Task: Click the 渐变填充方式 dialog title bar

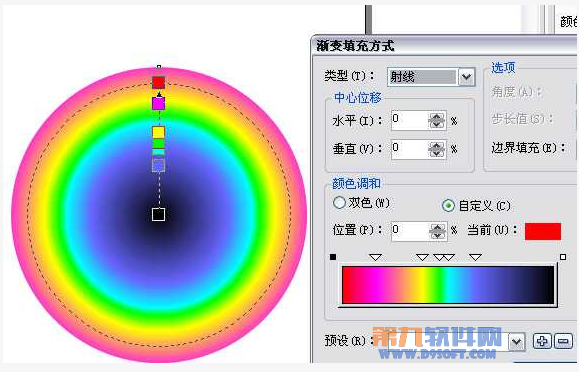Action: click(x=445, y=46)
